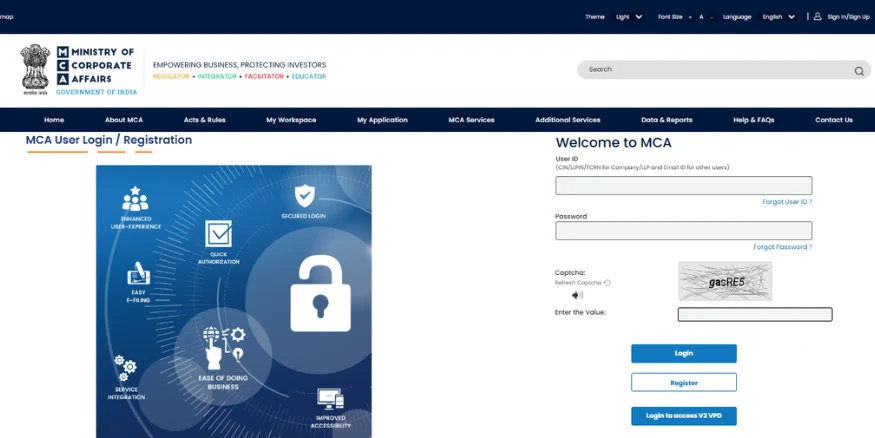
Task: Focus the Password input field
Action: pos(684,230)
